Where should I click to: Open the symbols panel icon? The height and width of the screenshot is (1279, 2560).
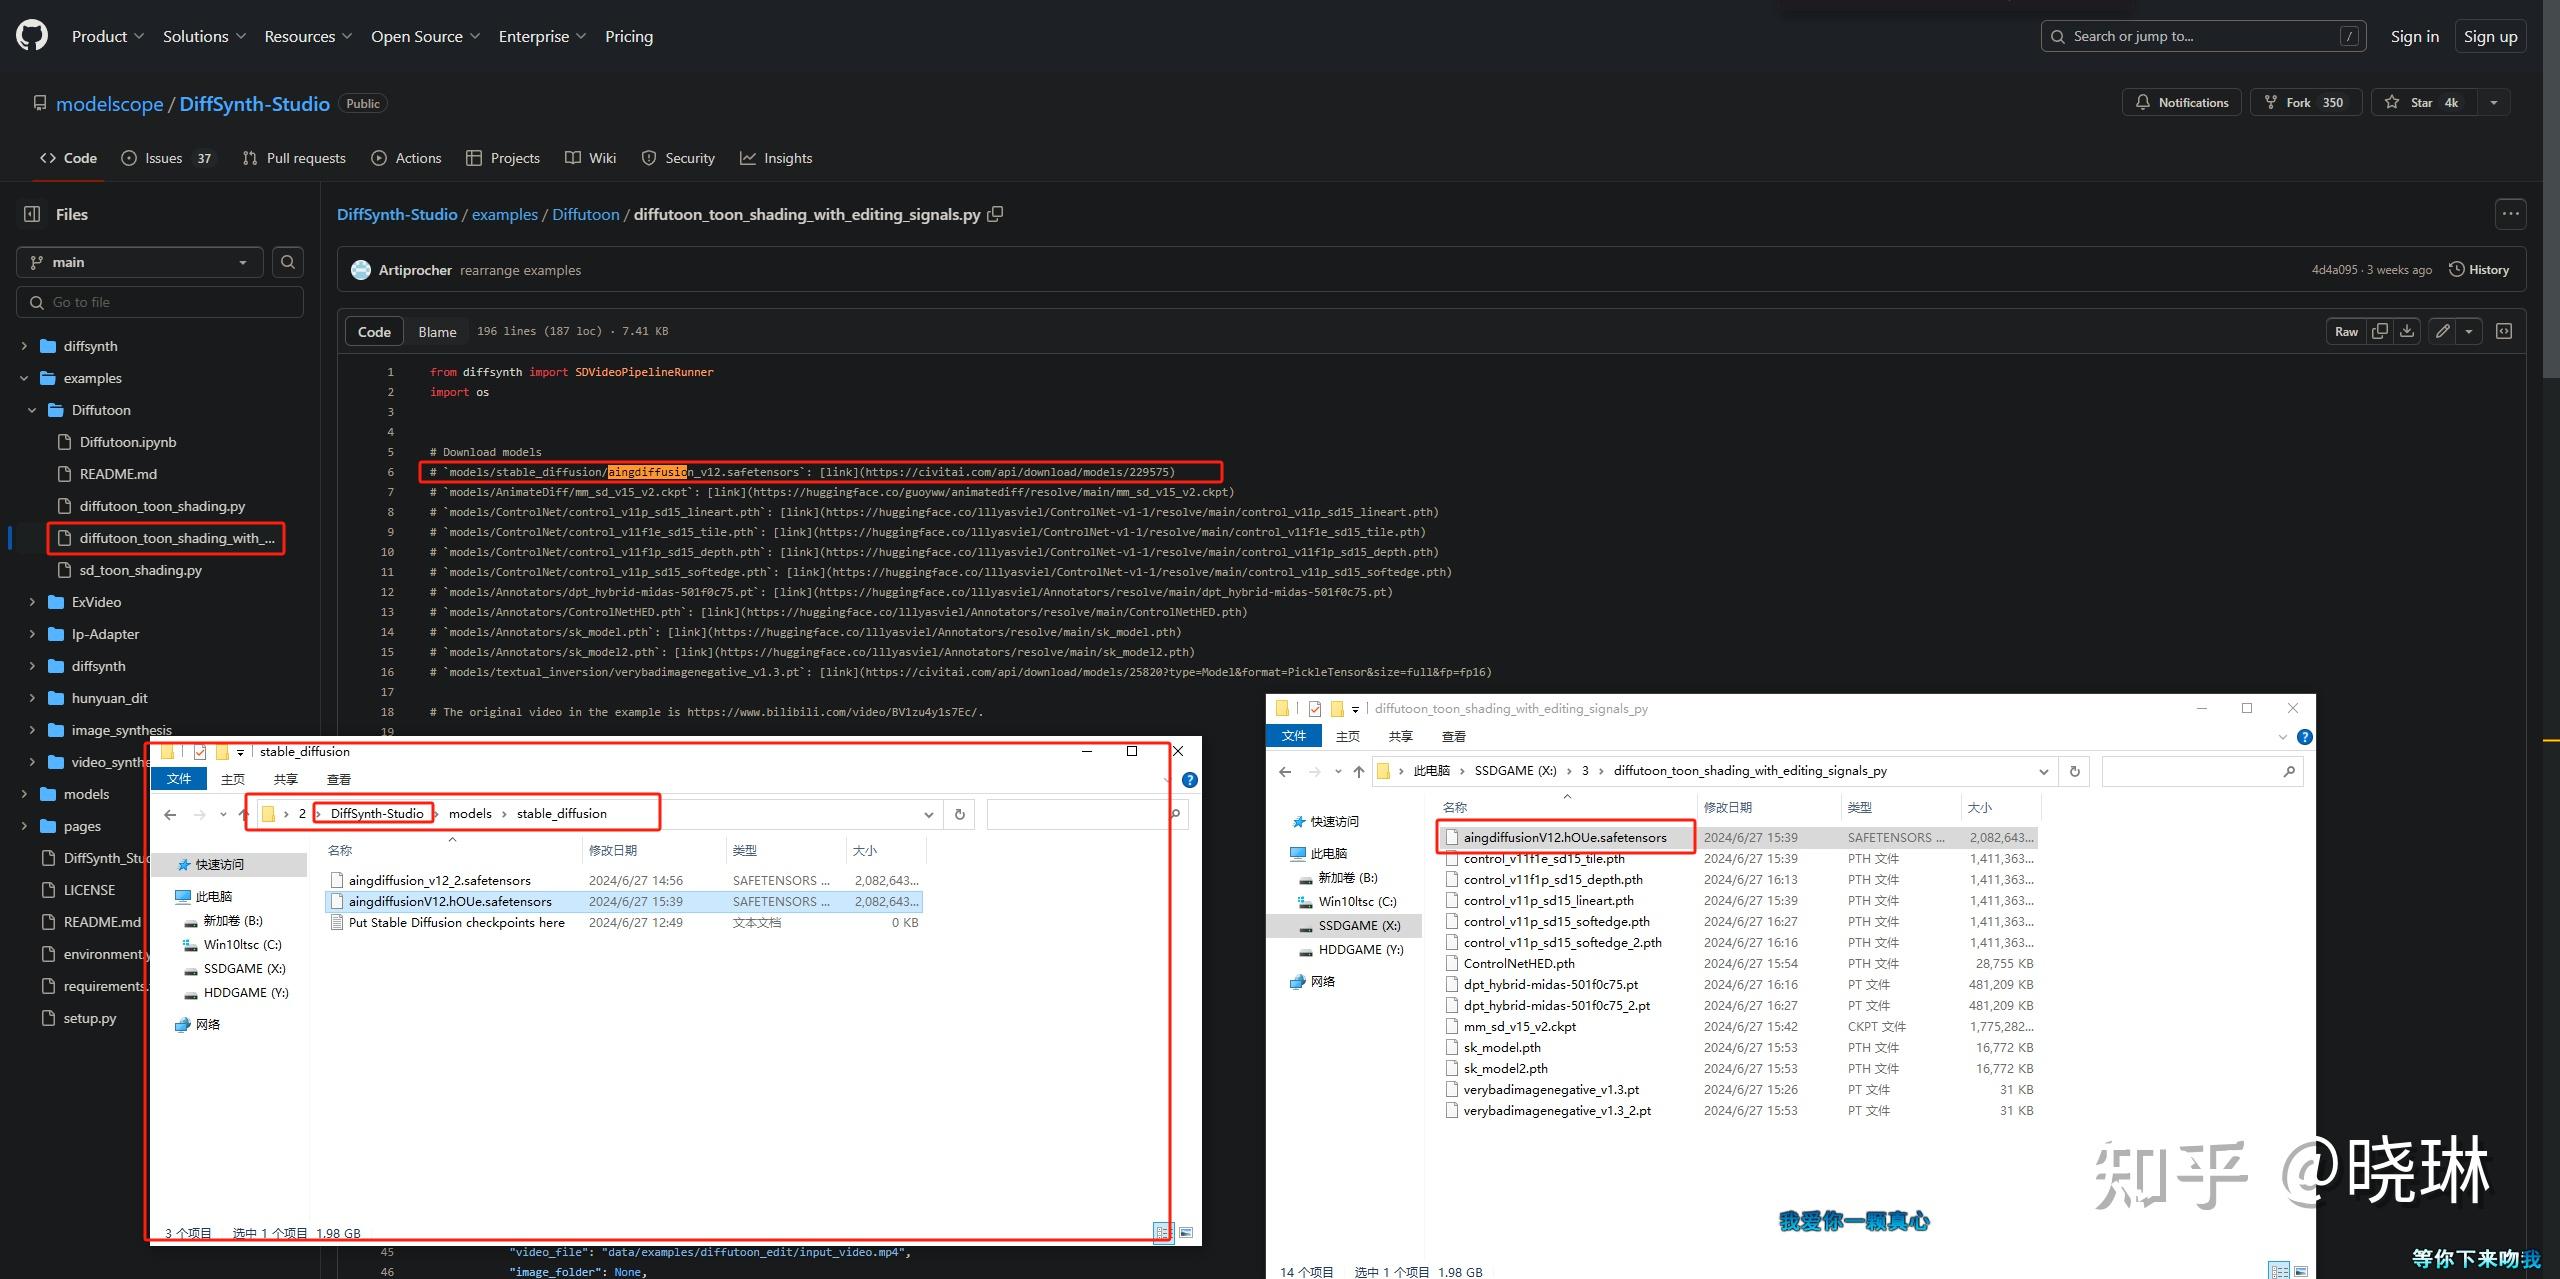tap(2504, 331)
